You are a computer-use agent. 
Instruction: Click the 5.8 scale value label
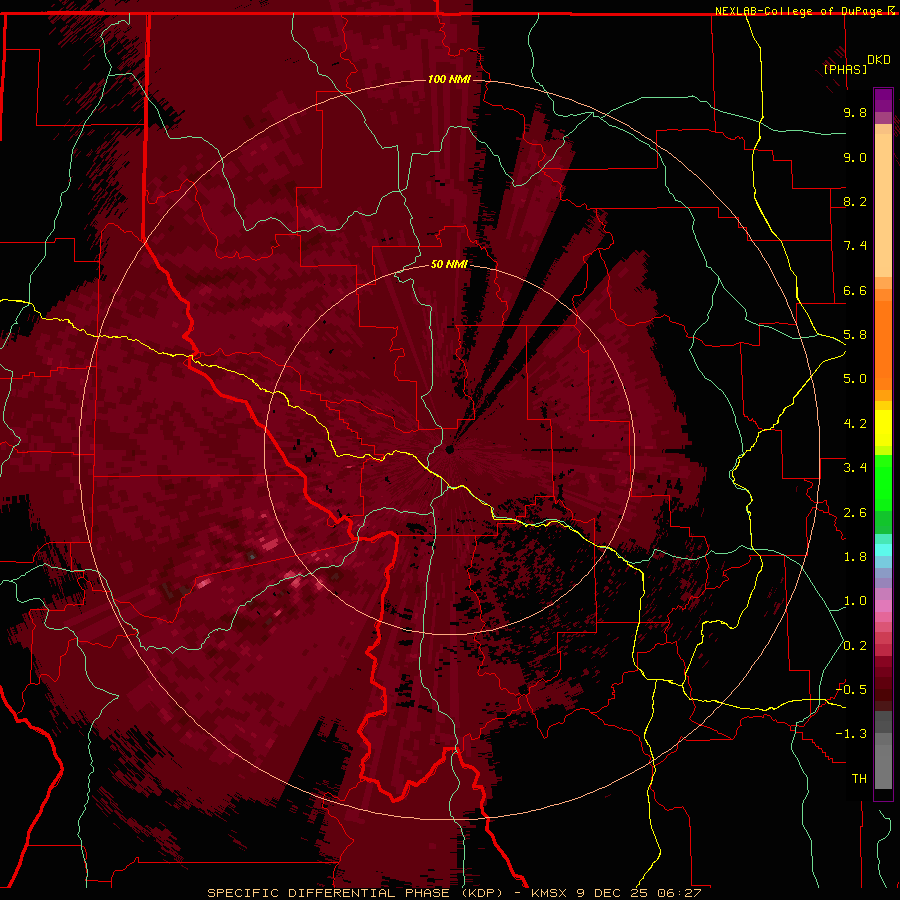point(855,335)
